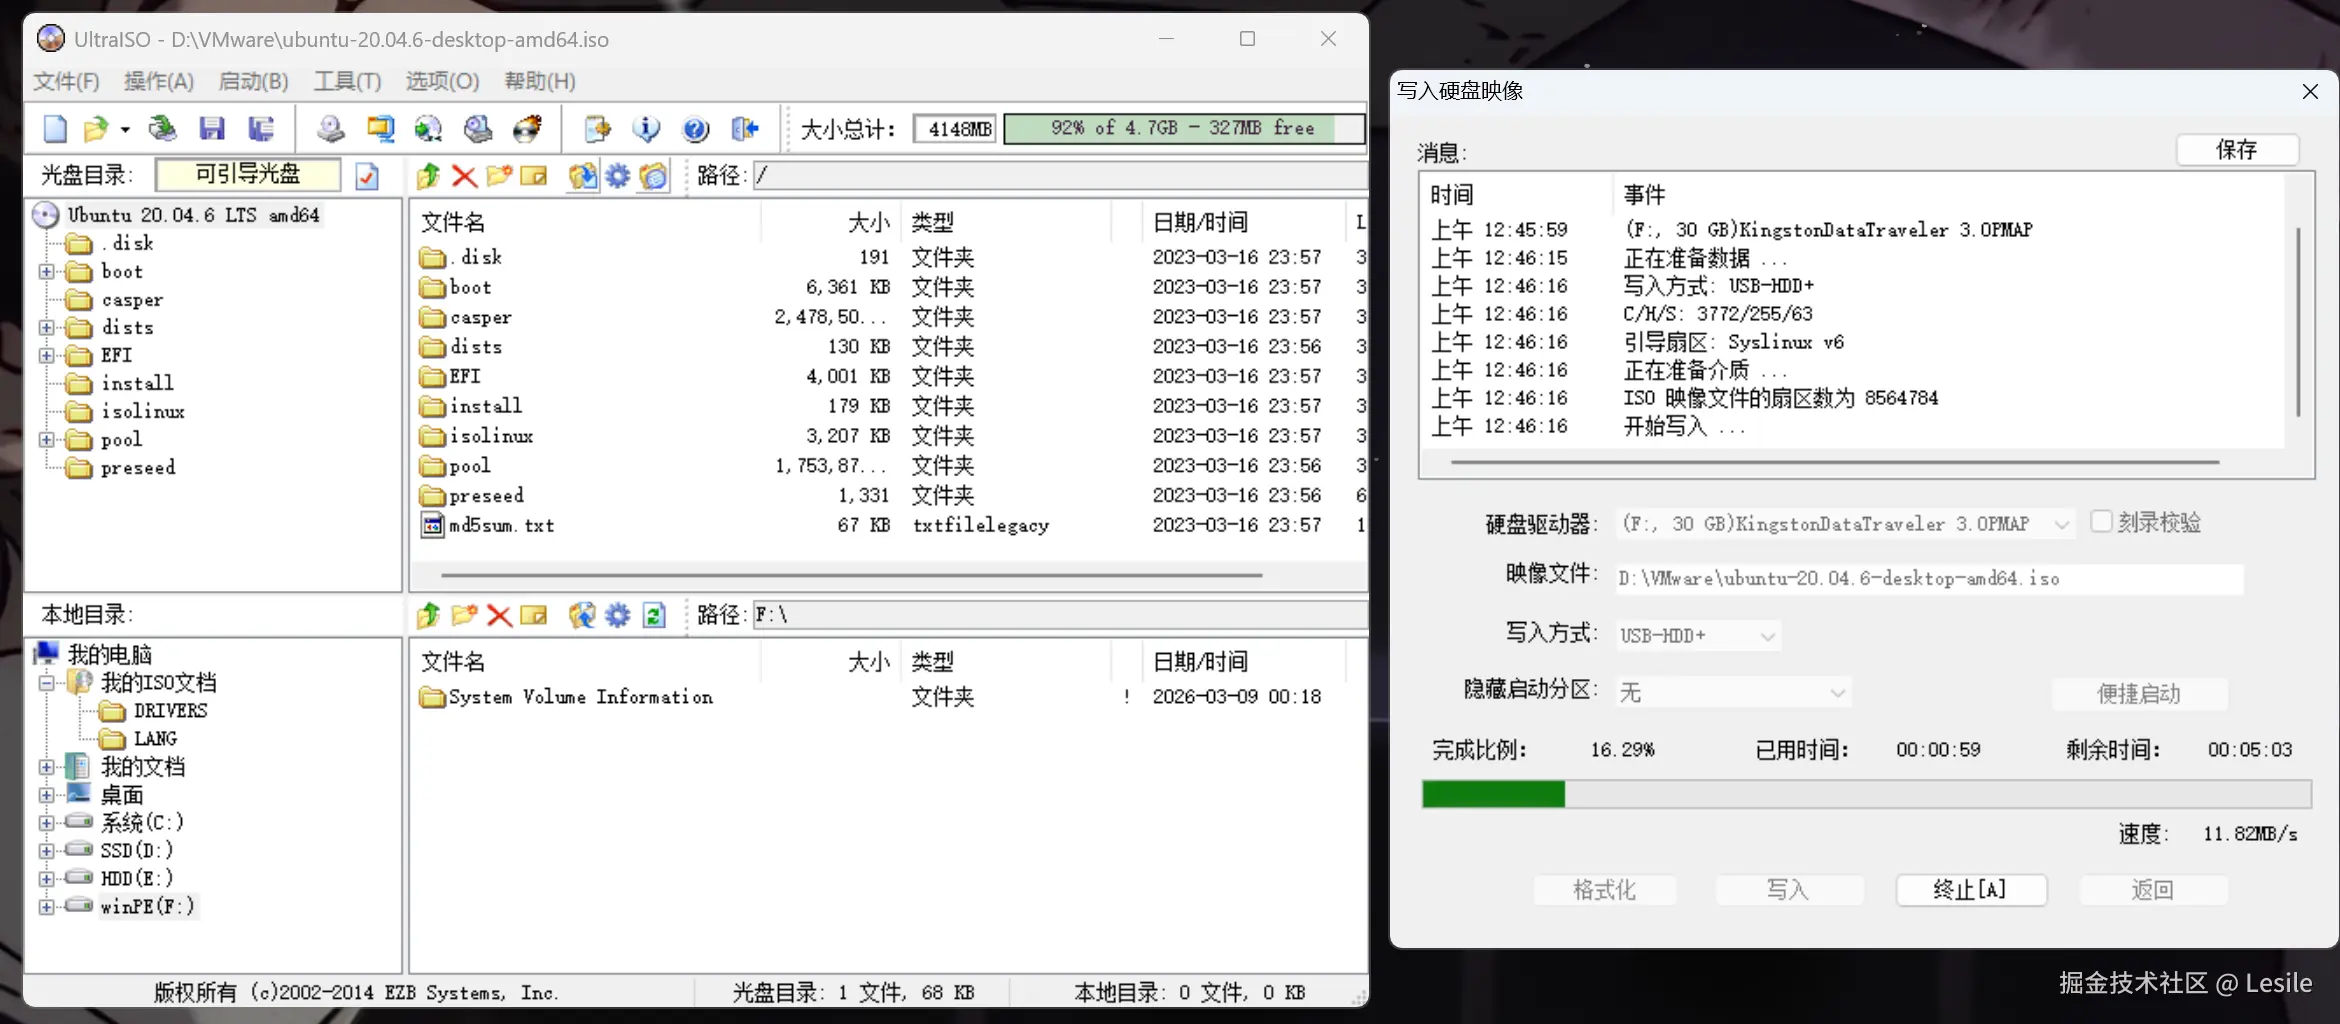Screen dimensions: 2340x1024
Task: Open the 文件(F) menu
Action: coord(65,81)
